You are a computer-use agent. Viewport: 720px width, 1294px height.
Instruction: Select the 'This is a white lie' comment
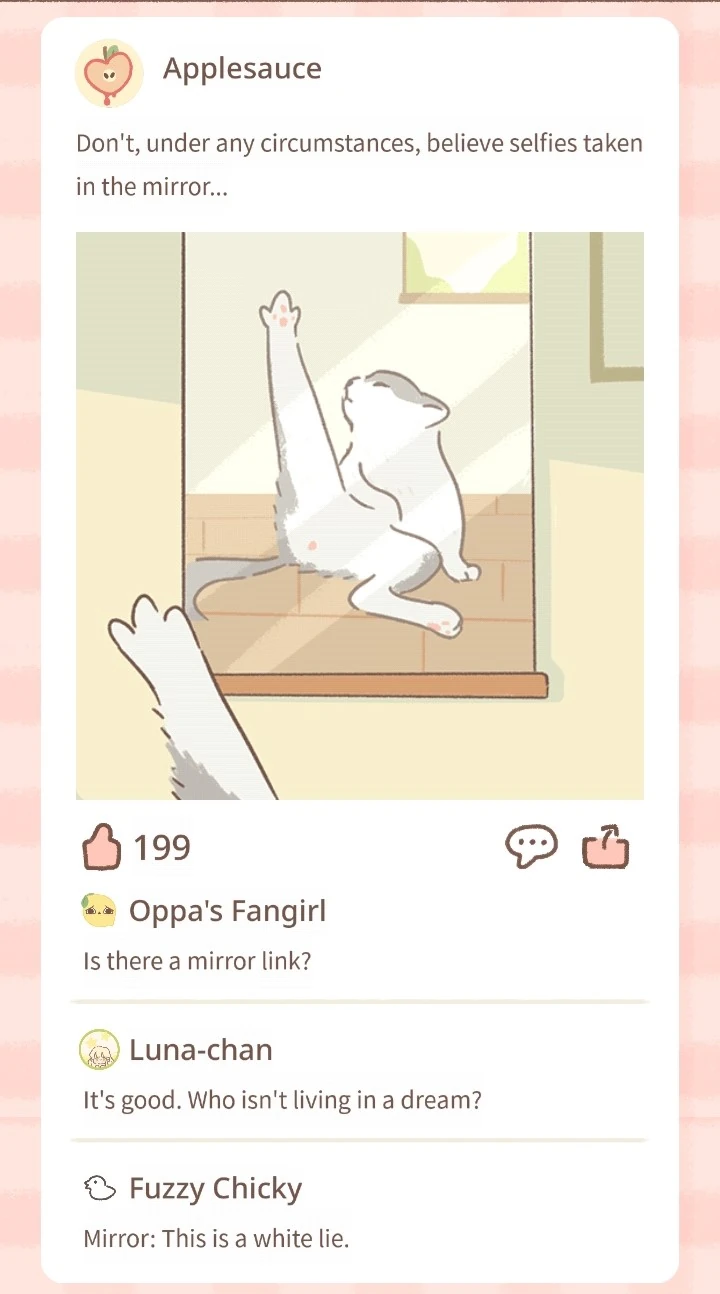click(216, 1240)
